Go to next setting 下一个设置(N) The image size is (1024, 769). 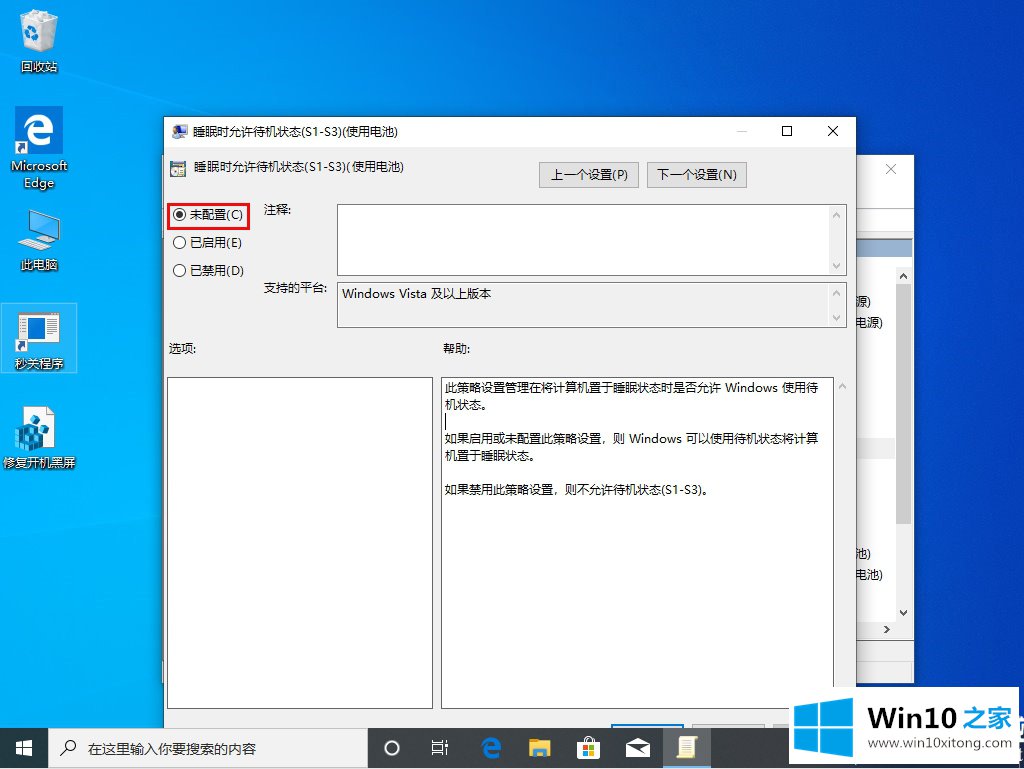coord(697,175)
